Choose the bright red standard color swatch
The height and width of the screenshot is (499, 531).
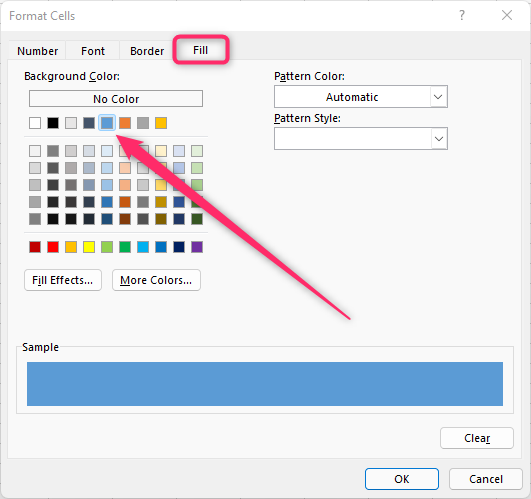click(53, 247)
